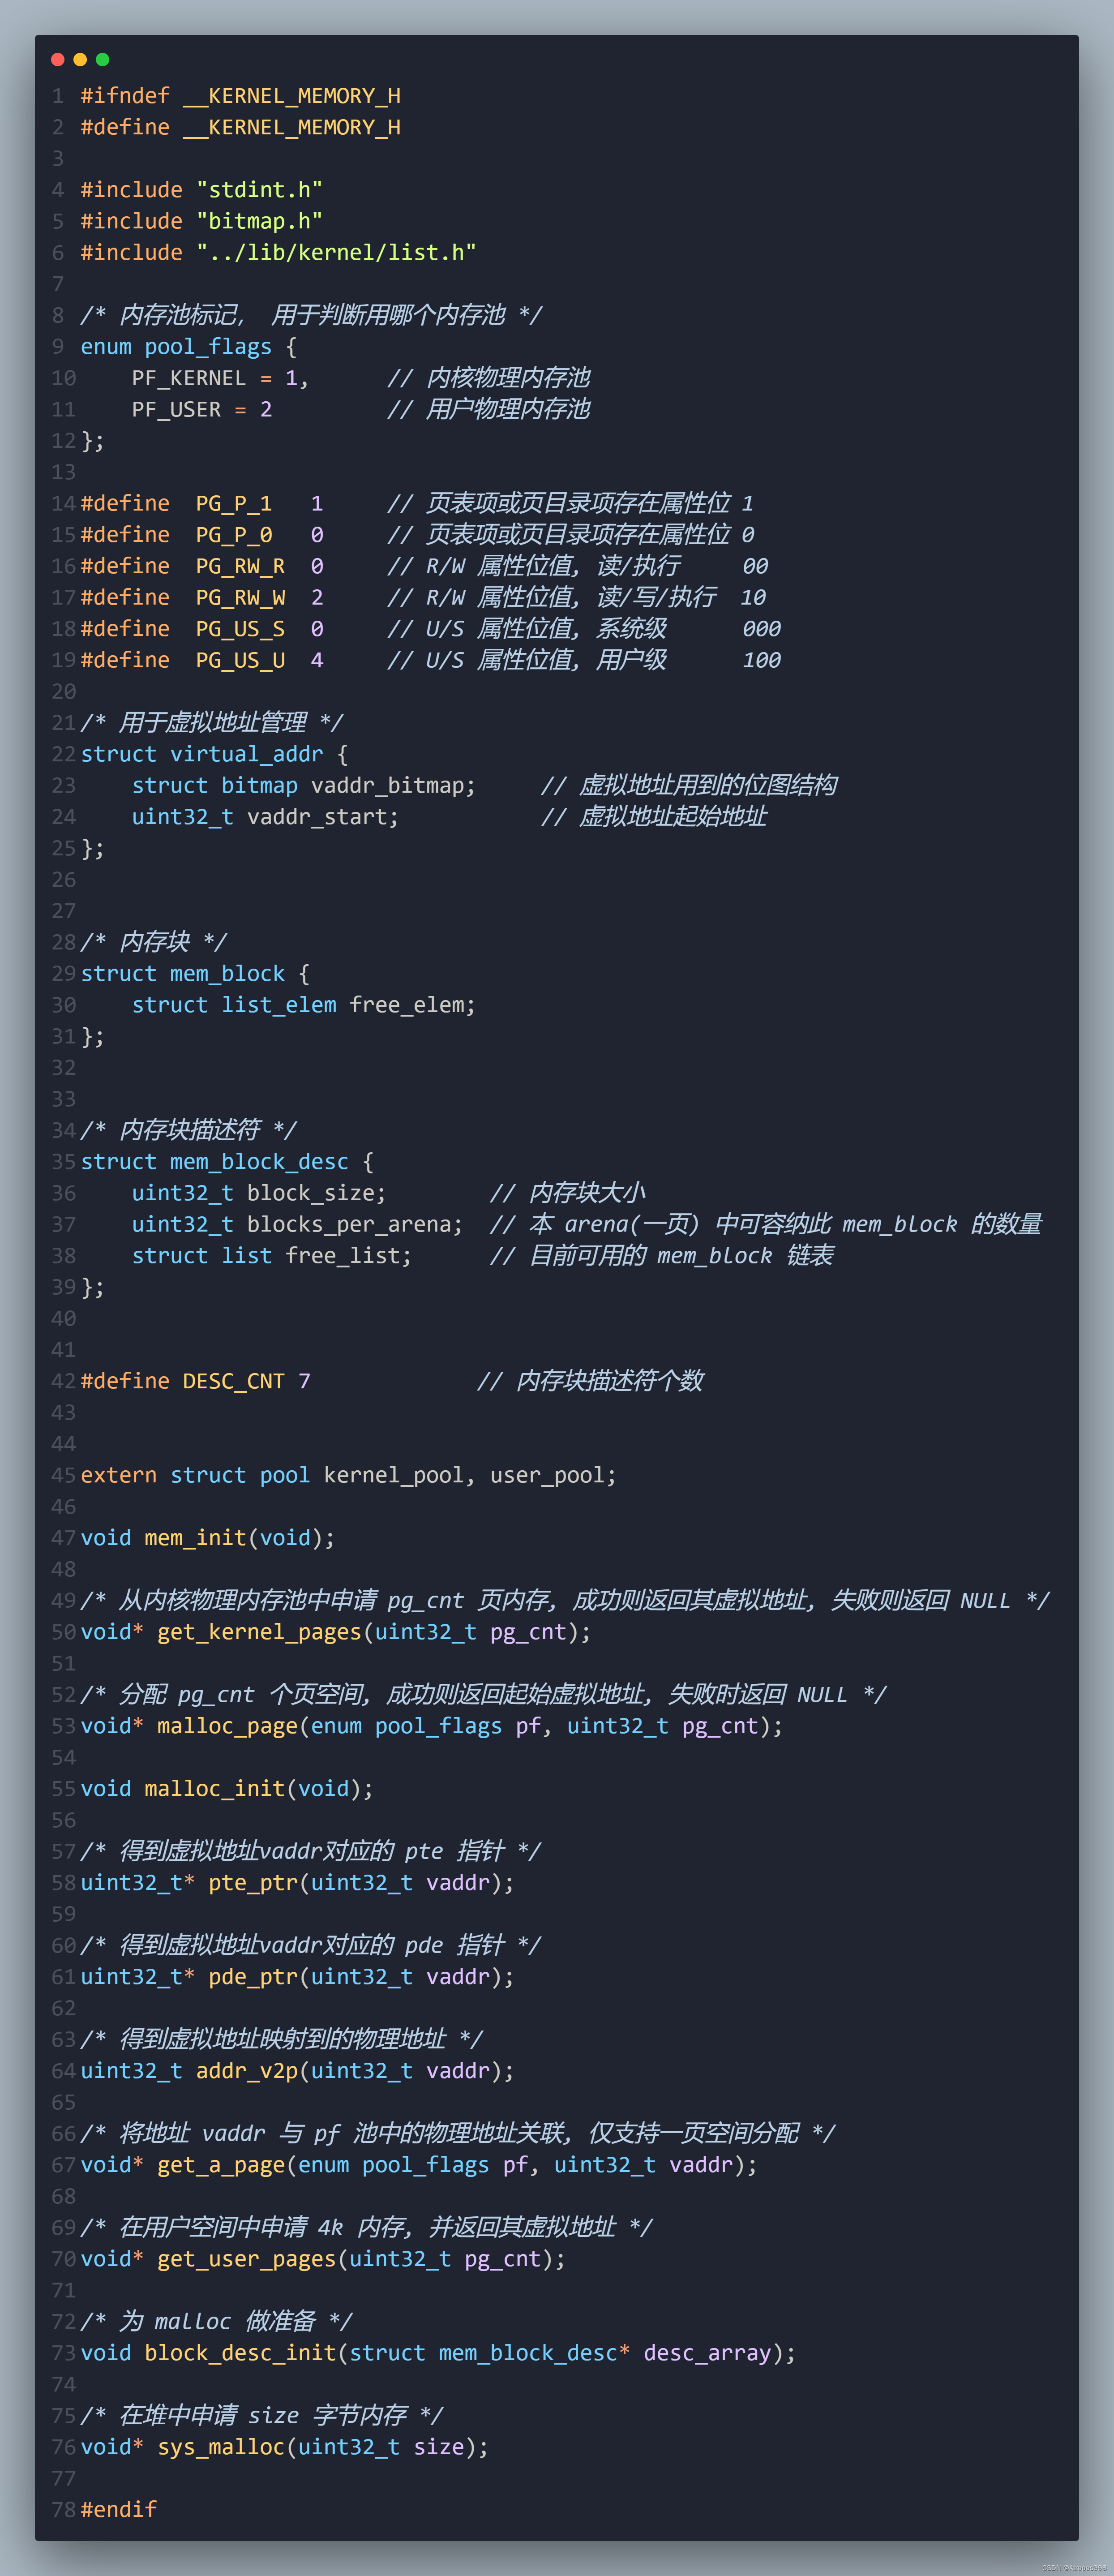This screenshot has height=2576, width=1114.
Task: Click the mem_init function name
Action: [195, 1538]
